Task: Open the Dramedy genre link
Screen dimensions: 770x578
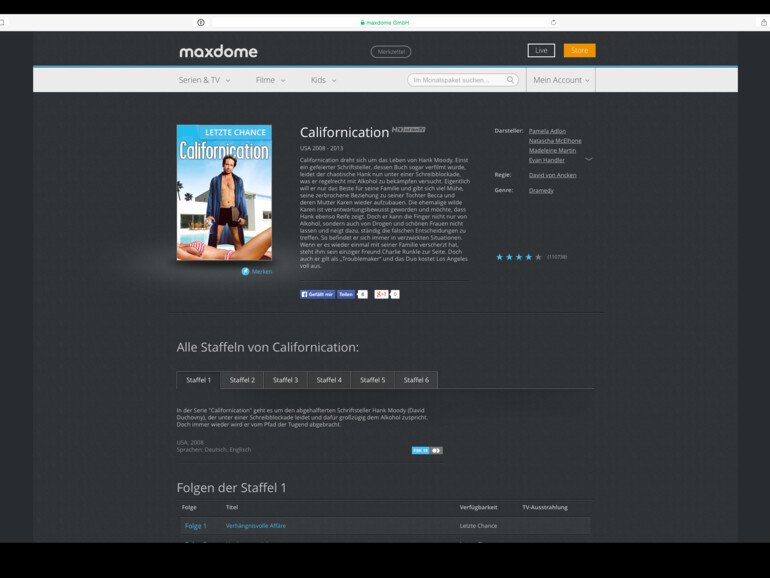Action: (x=541, y=191)
